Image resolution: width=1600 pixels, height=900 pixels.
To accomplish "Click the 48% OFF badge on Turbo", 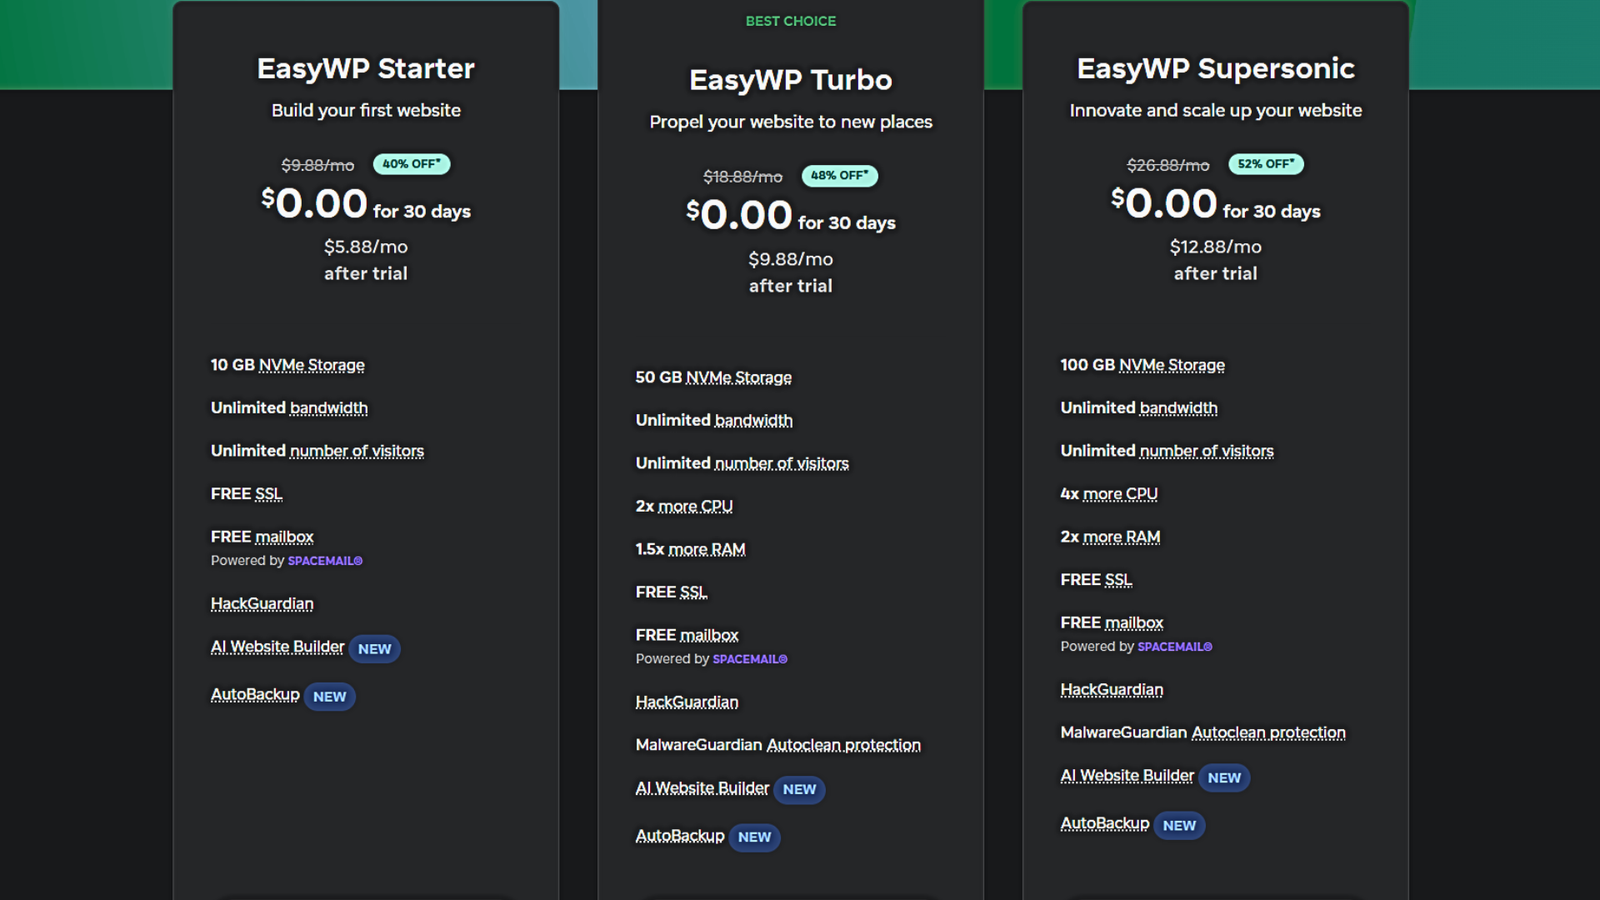I will click(x=840, y=176).
